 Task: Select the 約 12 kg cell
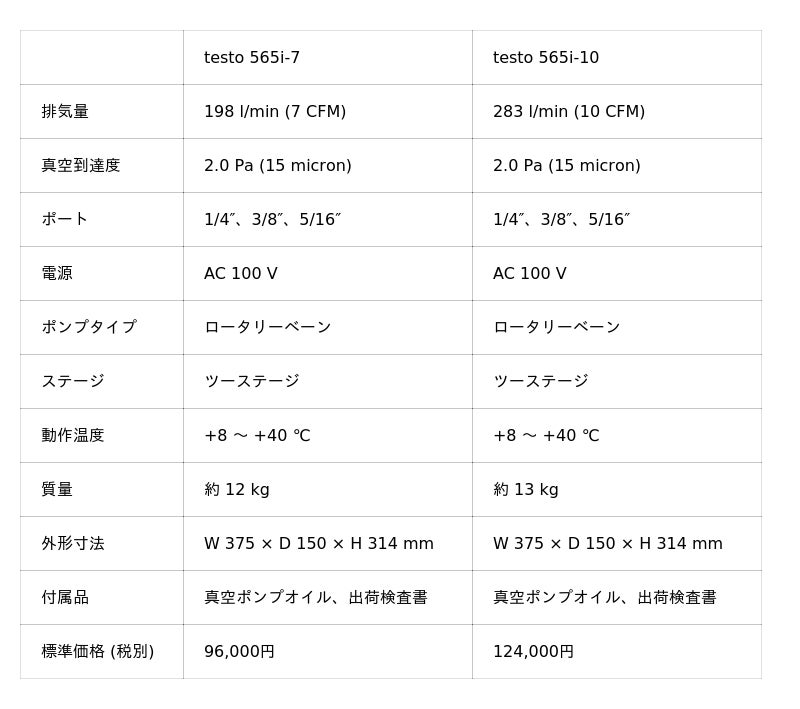click(237, 490)
